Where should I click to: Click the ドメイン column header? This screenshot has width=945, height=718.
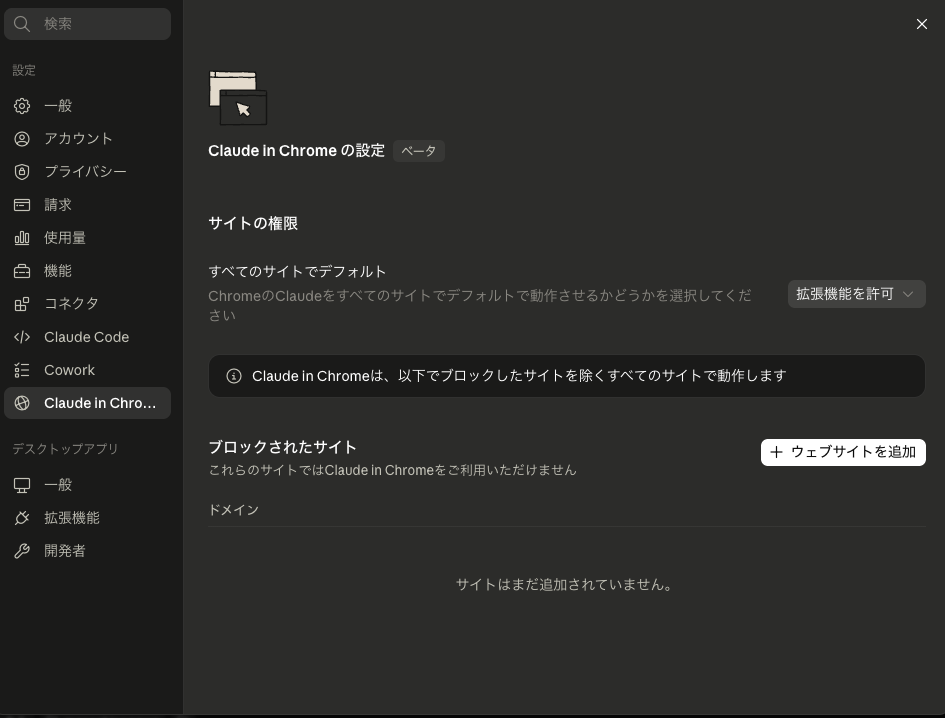pos(234,510)
